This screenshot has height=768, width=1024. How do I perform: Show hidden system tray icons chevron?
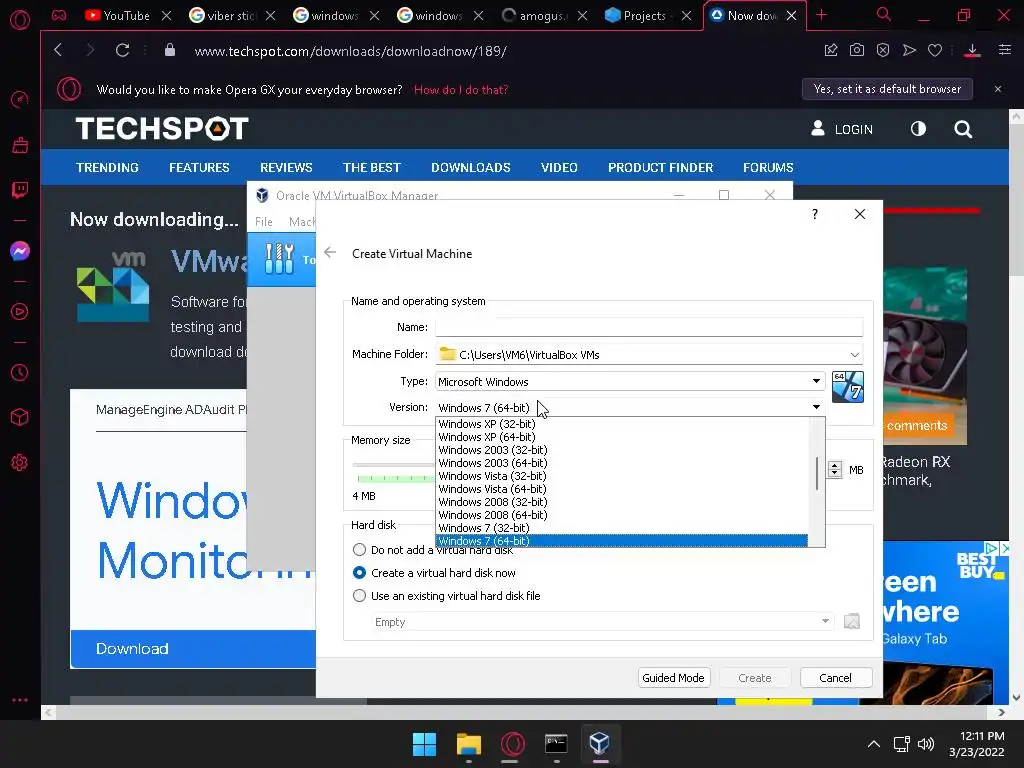click(x=874, y=744)
